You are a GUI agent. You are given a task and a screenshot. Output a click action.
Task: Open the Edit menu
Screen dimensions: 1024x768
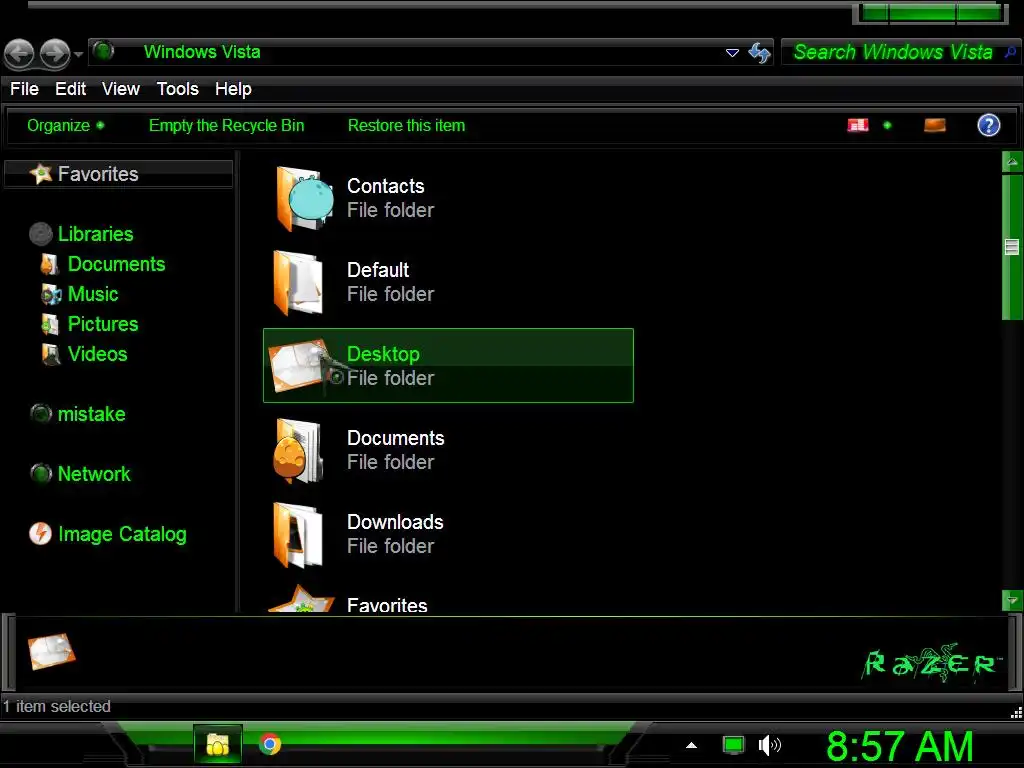[x=71, y=89]
